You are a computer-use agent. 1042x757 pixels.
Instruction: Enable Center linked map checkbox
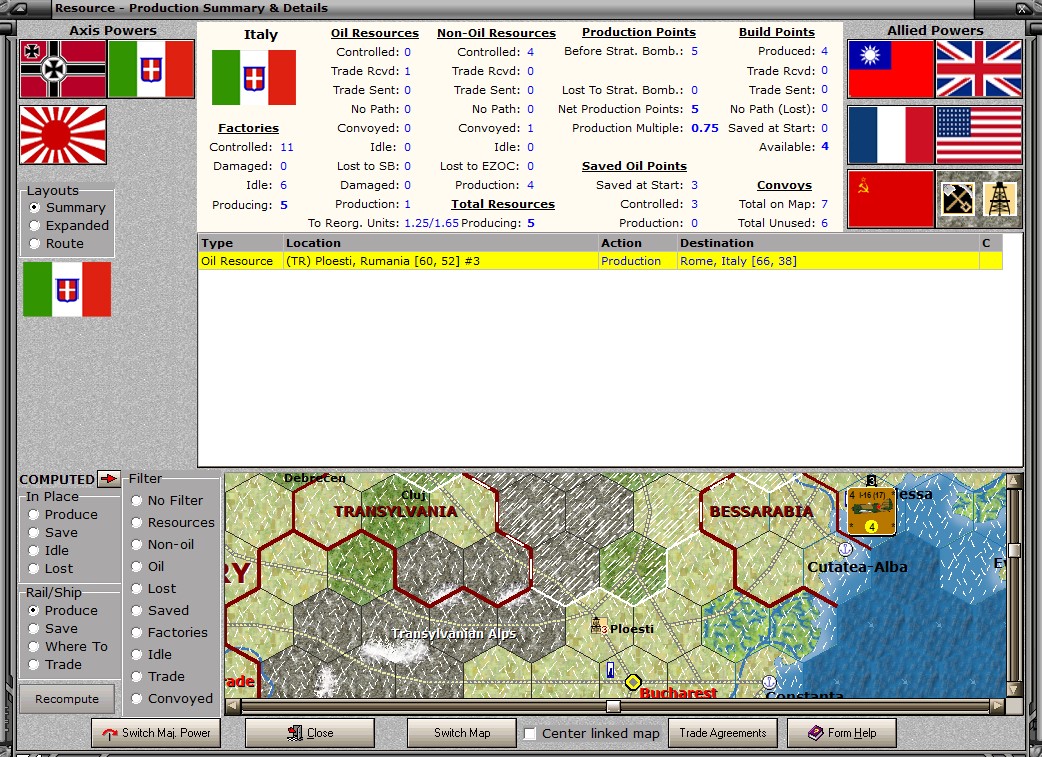coord(530,733)
